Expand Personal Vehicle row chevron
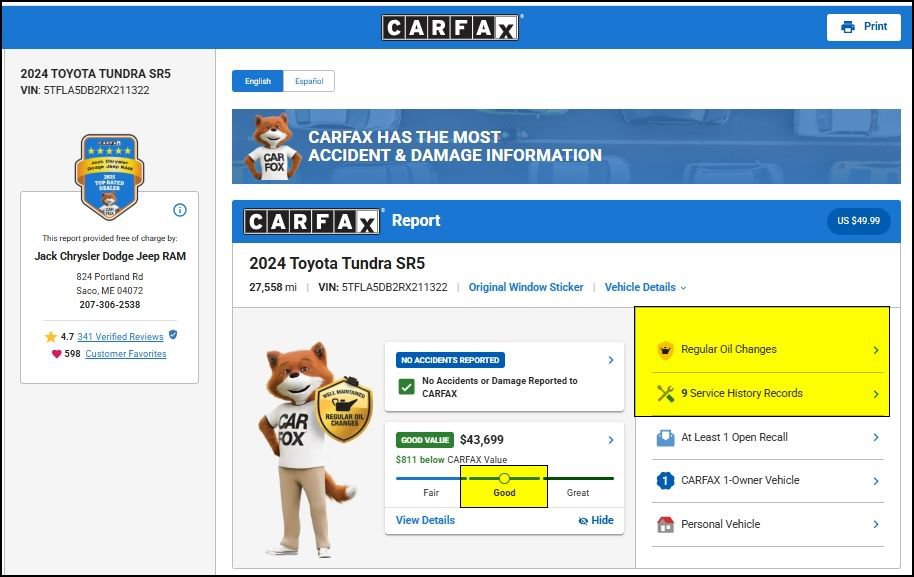This screenshot has height=577, width=914. 876,524
